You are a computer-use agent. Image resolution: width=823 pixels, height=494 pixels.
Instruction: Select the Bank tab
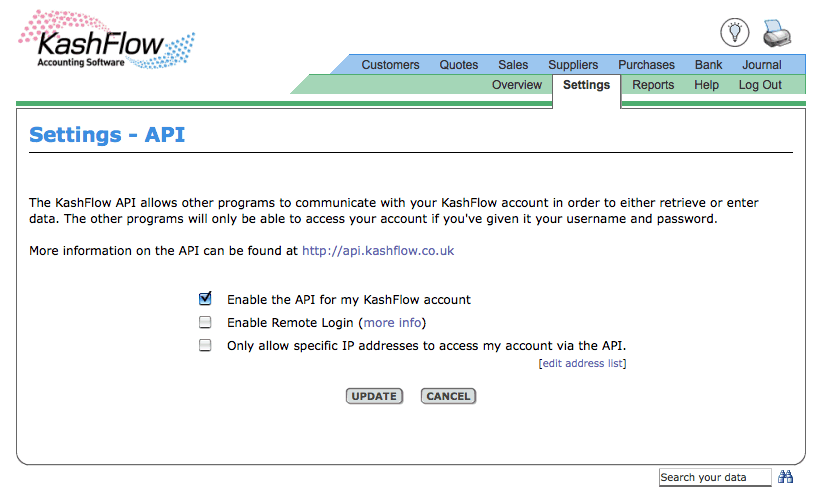[708, 65]
